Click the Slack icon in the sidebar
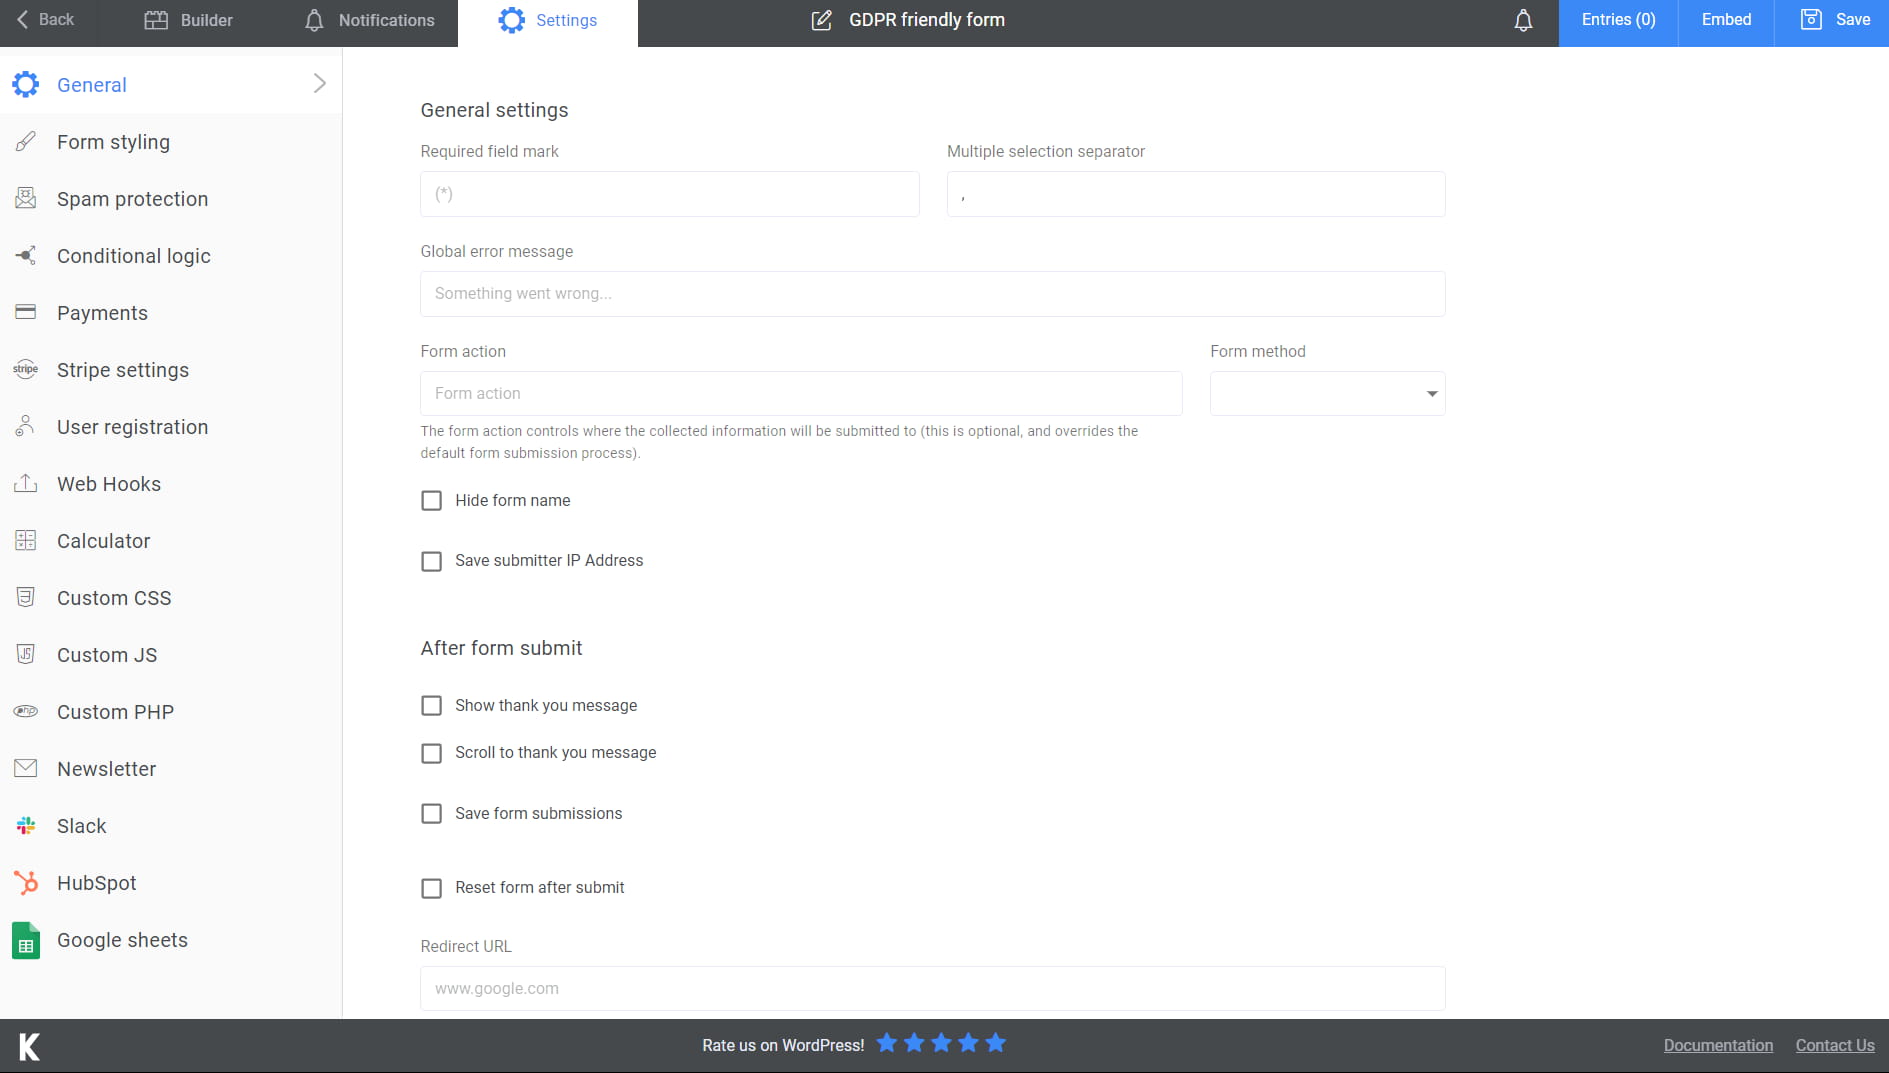1889x1073 pixels. pyautogui.click(x=25, y=825)
